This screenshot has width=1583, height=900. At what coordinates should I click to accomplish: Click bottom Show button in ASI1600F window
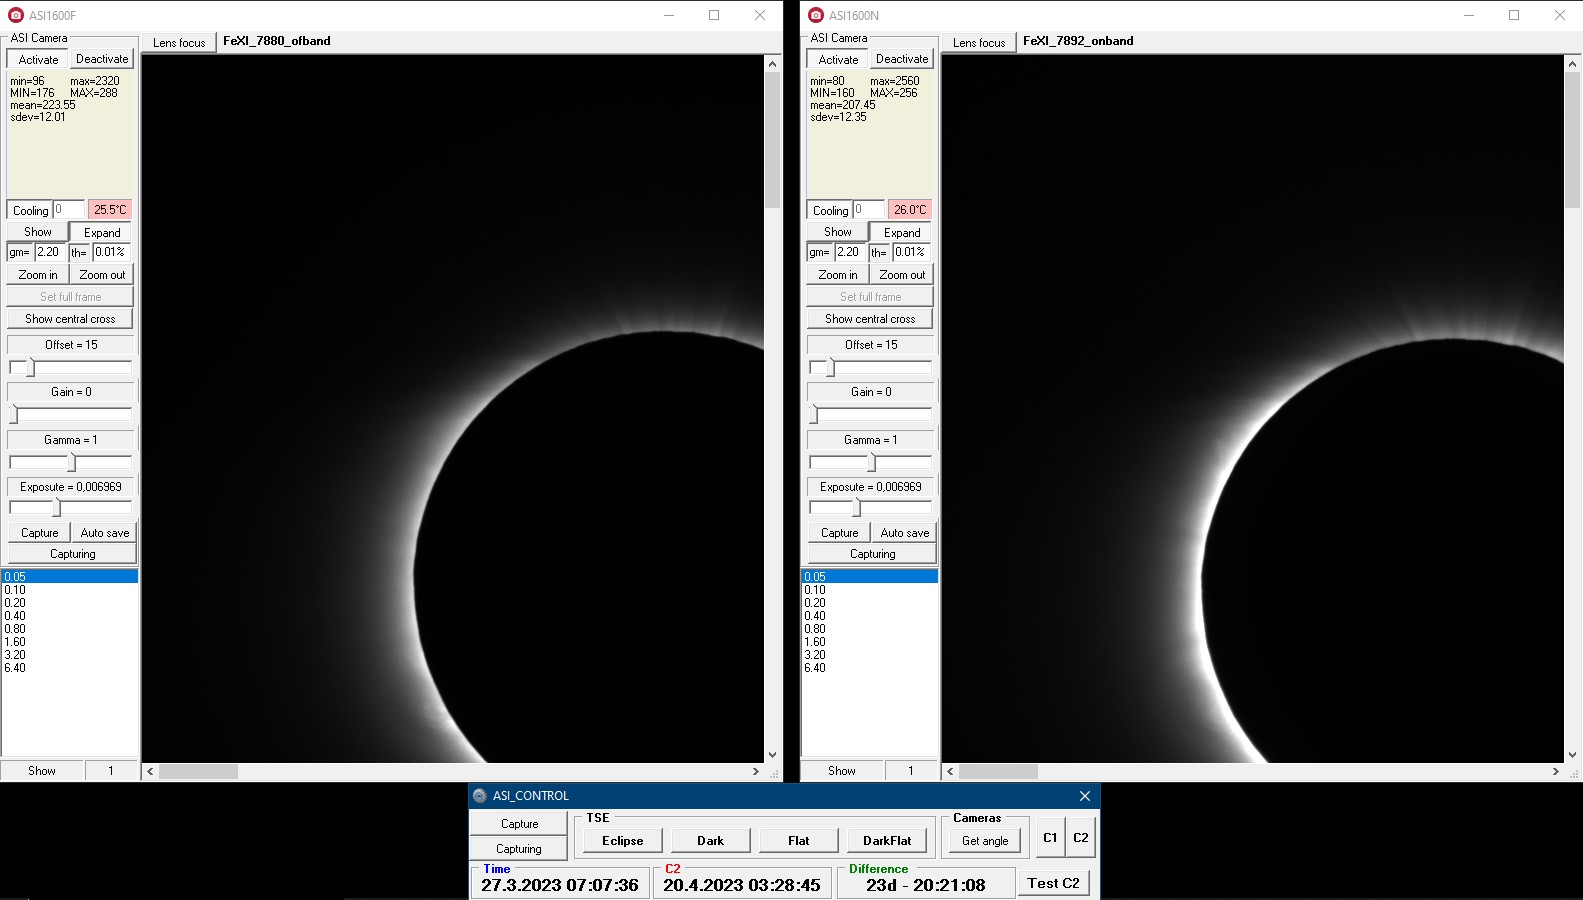(x=42, y=771)
